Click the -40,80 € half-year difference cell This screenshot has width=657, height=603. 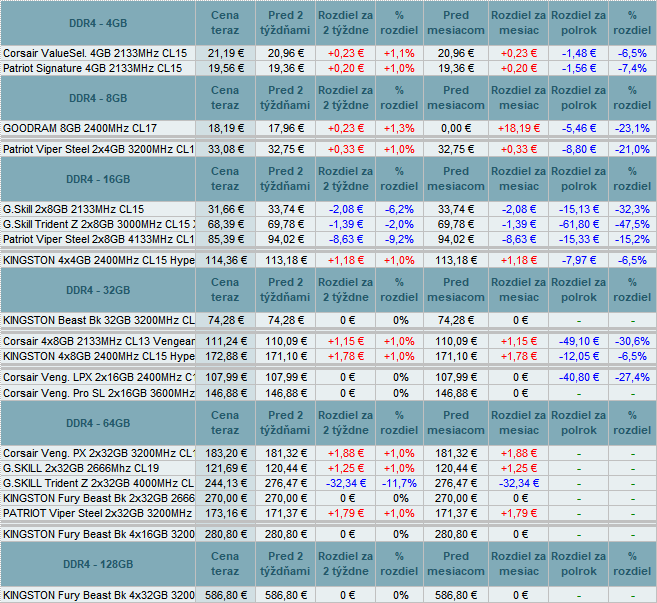[x=579, y=377]
